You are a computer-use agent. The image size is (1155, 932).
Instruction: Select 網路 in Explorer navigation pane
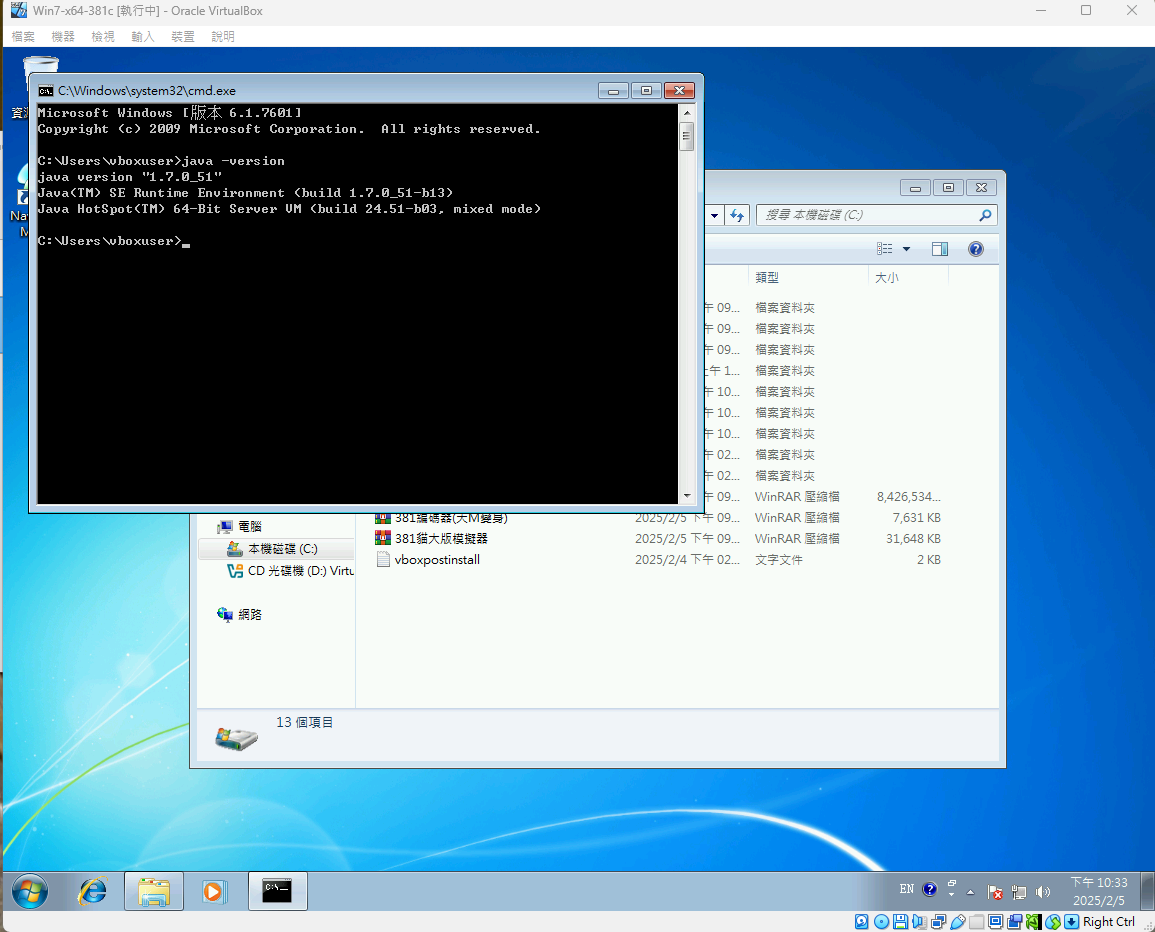(x=250, y=614)
